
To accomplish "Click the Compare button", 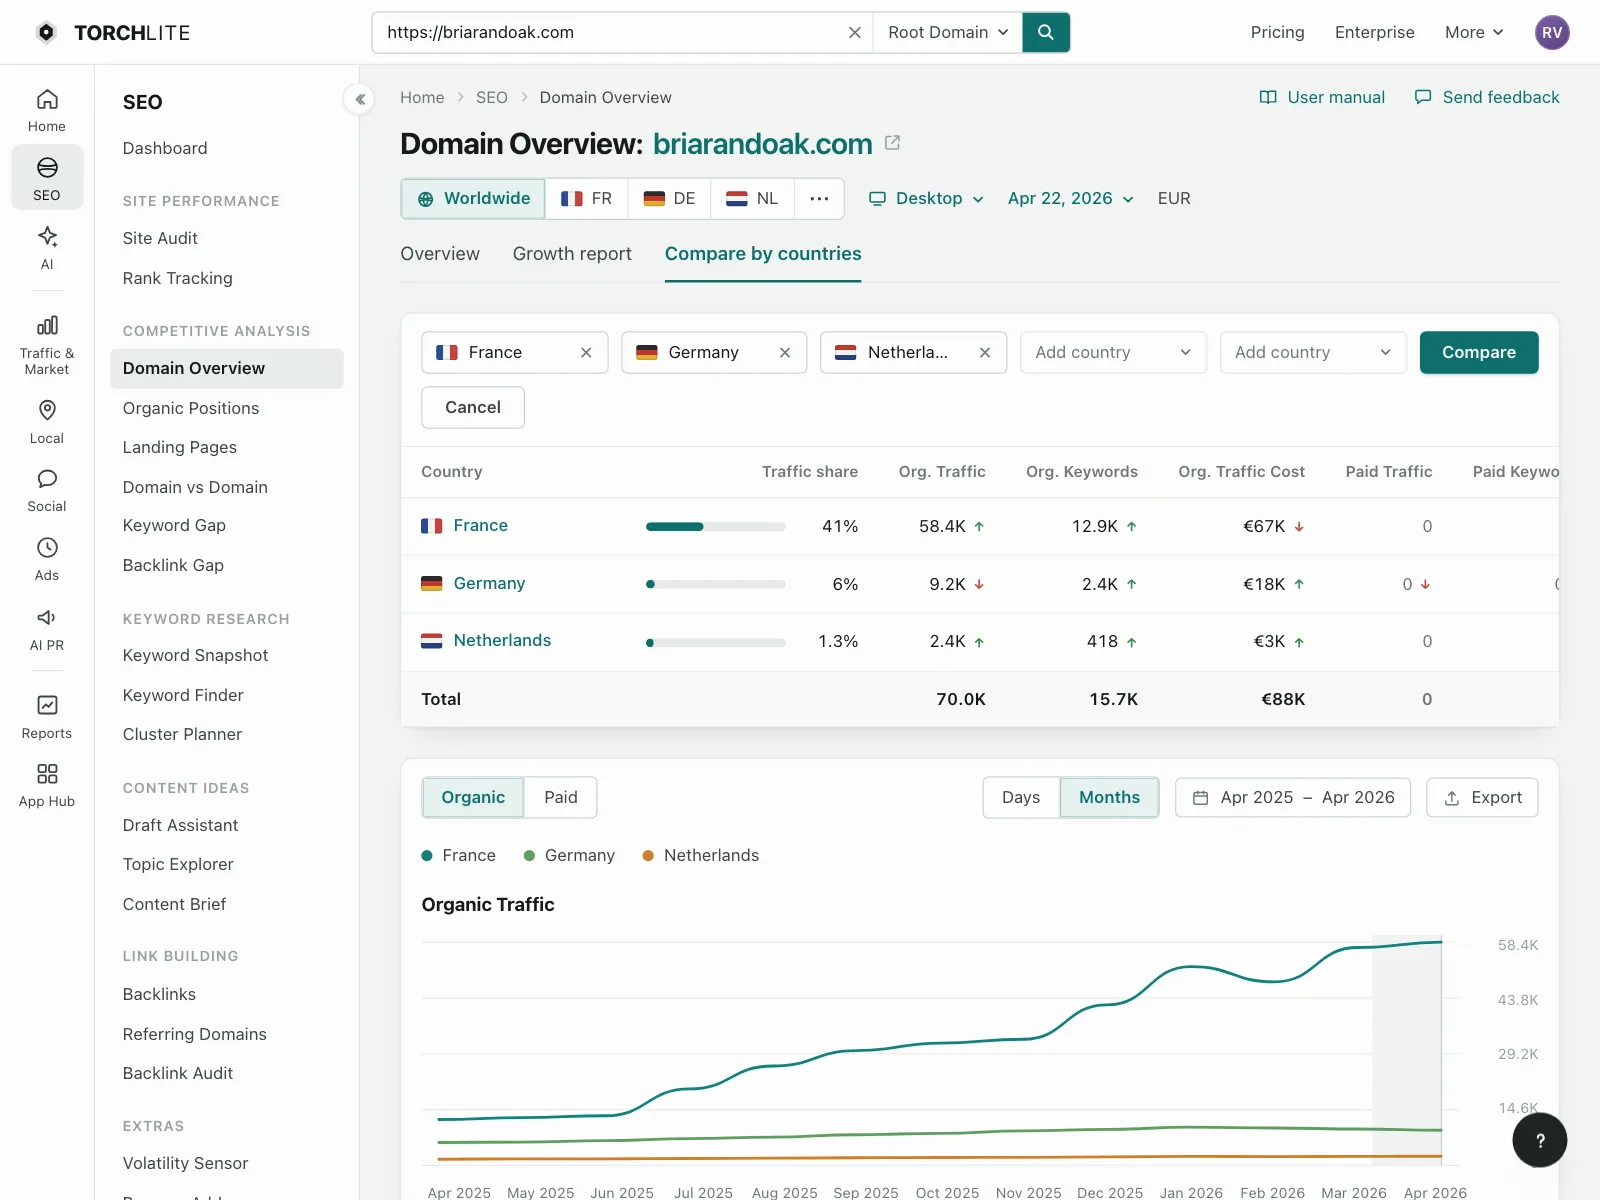I will 1479,352.
